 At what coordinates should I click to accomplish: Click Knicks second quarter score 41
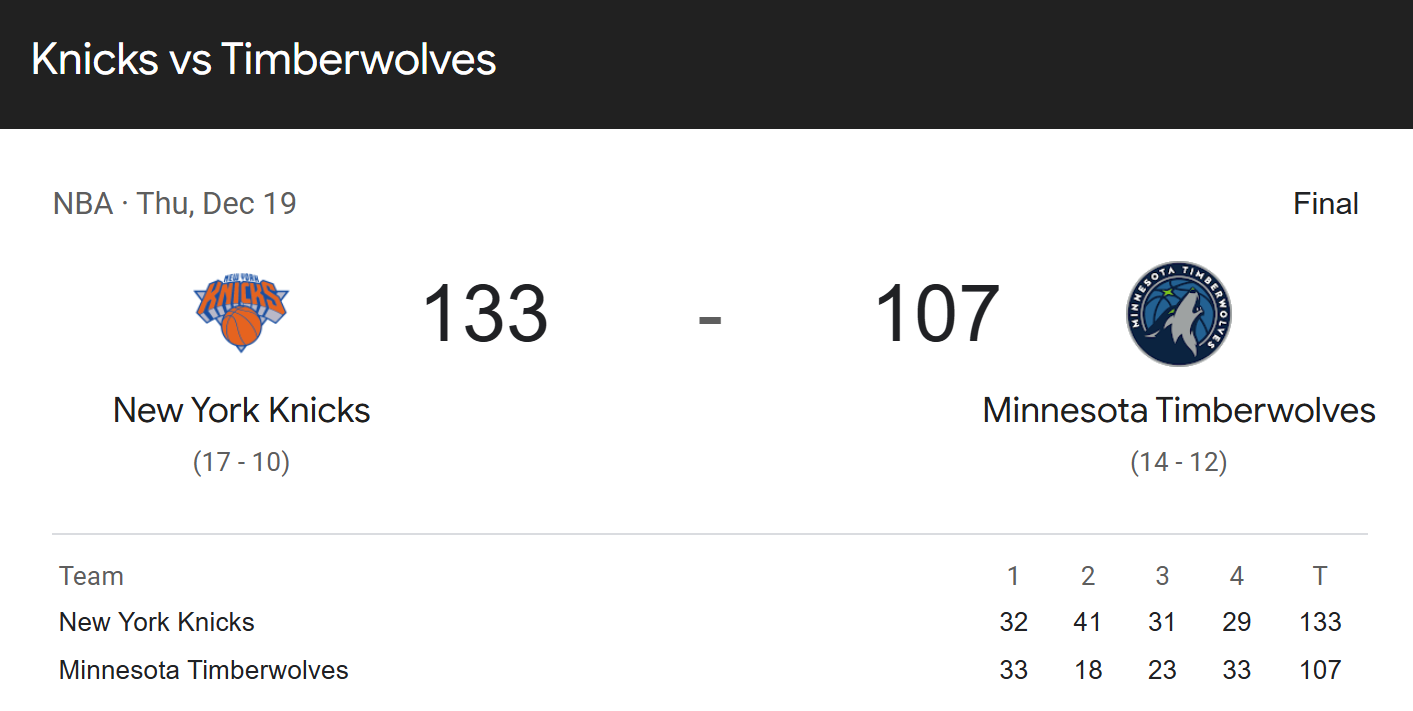tap(1087, 622)
